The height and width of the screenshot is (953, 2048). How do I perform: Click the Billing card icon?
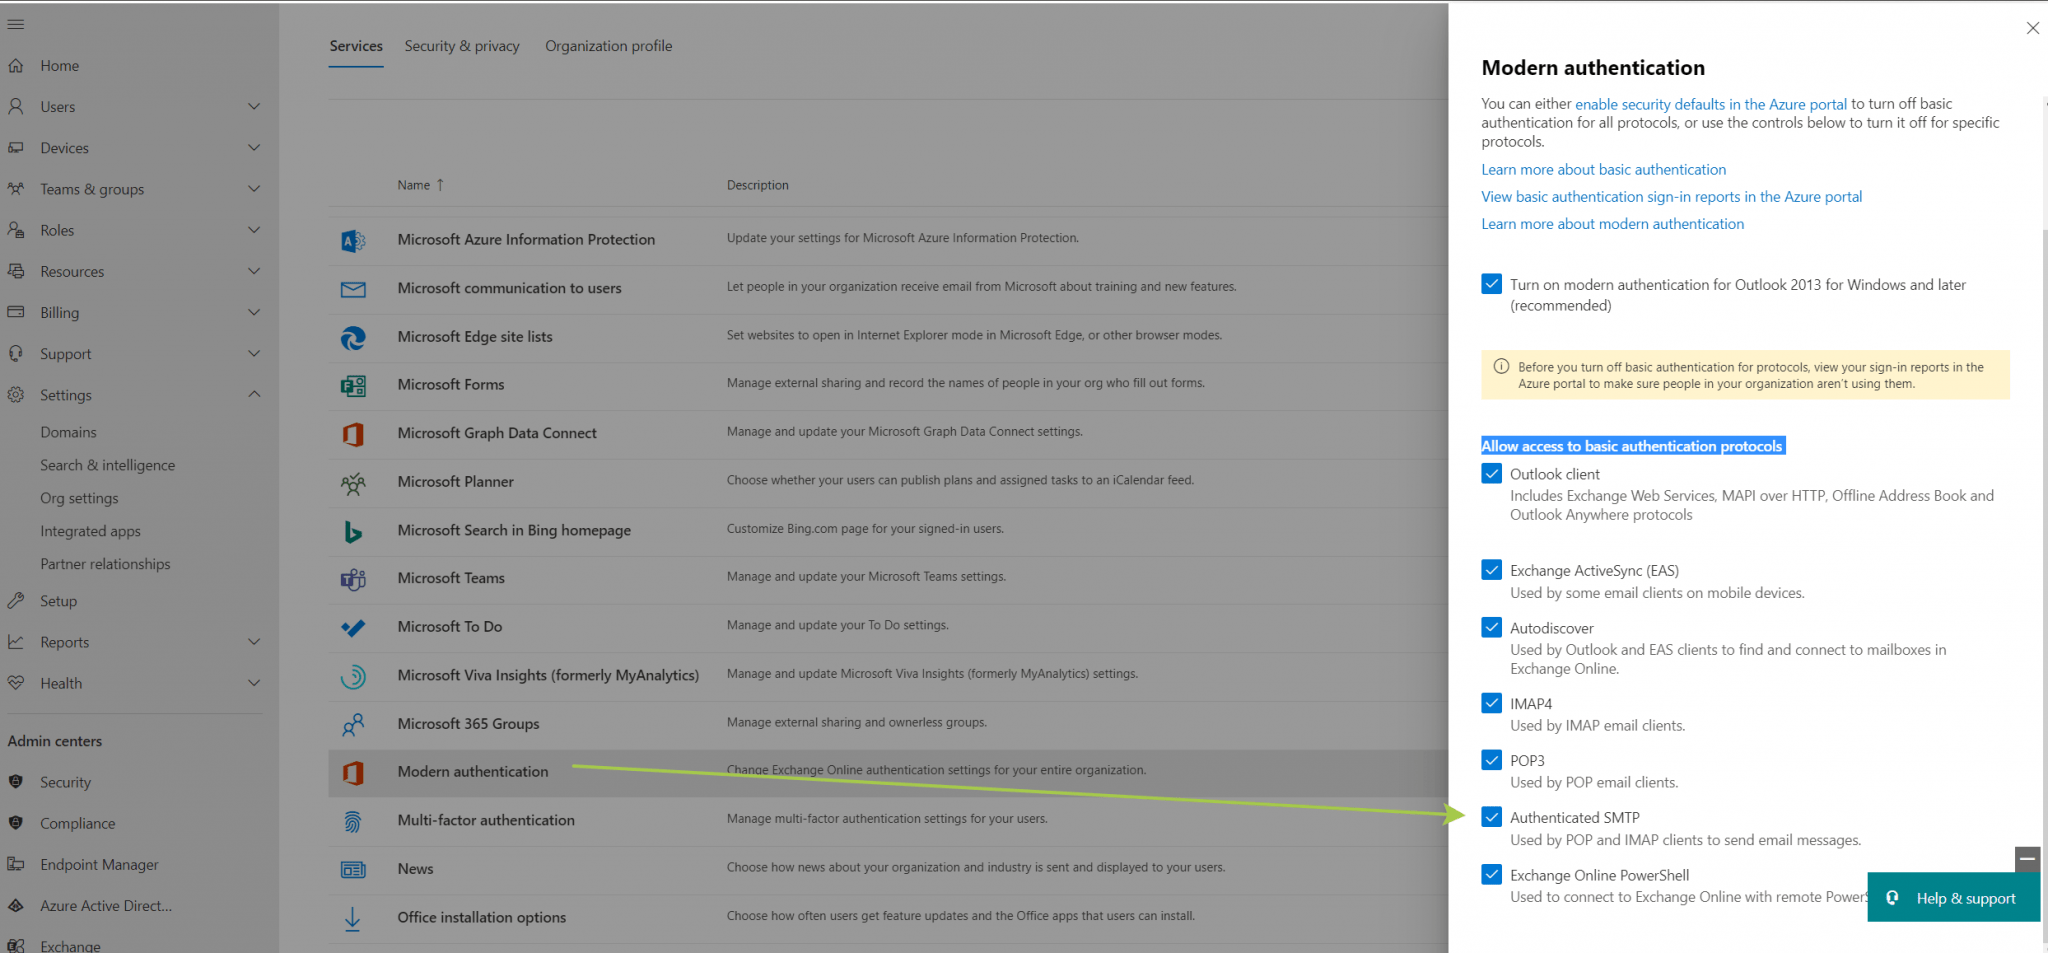click(16, 312)
